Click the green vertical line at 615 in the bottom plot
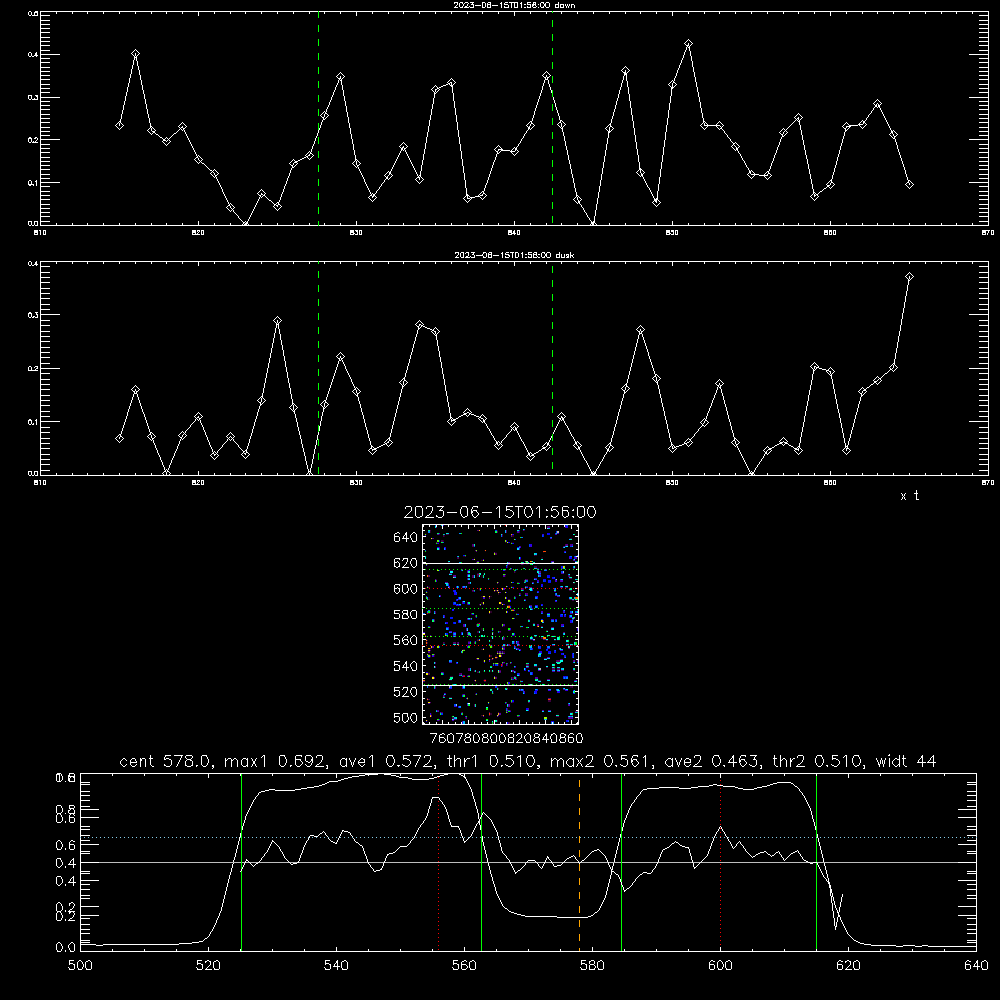Viewport: 1000px width, 1000px height. click(x=816, y=861)
